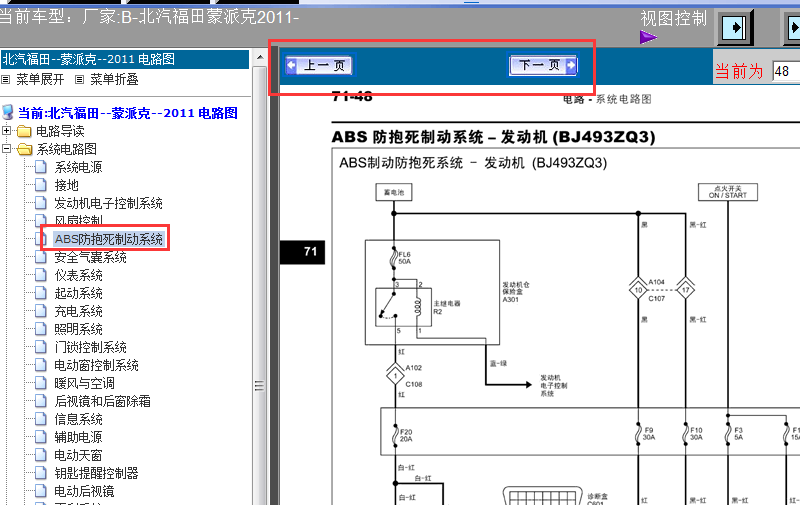The height and width of the screenshot is (505, 800).
Task: Click the page icon beside 起动系统
Action: click(x=40, y=292)
